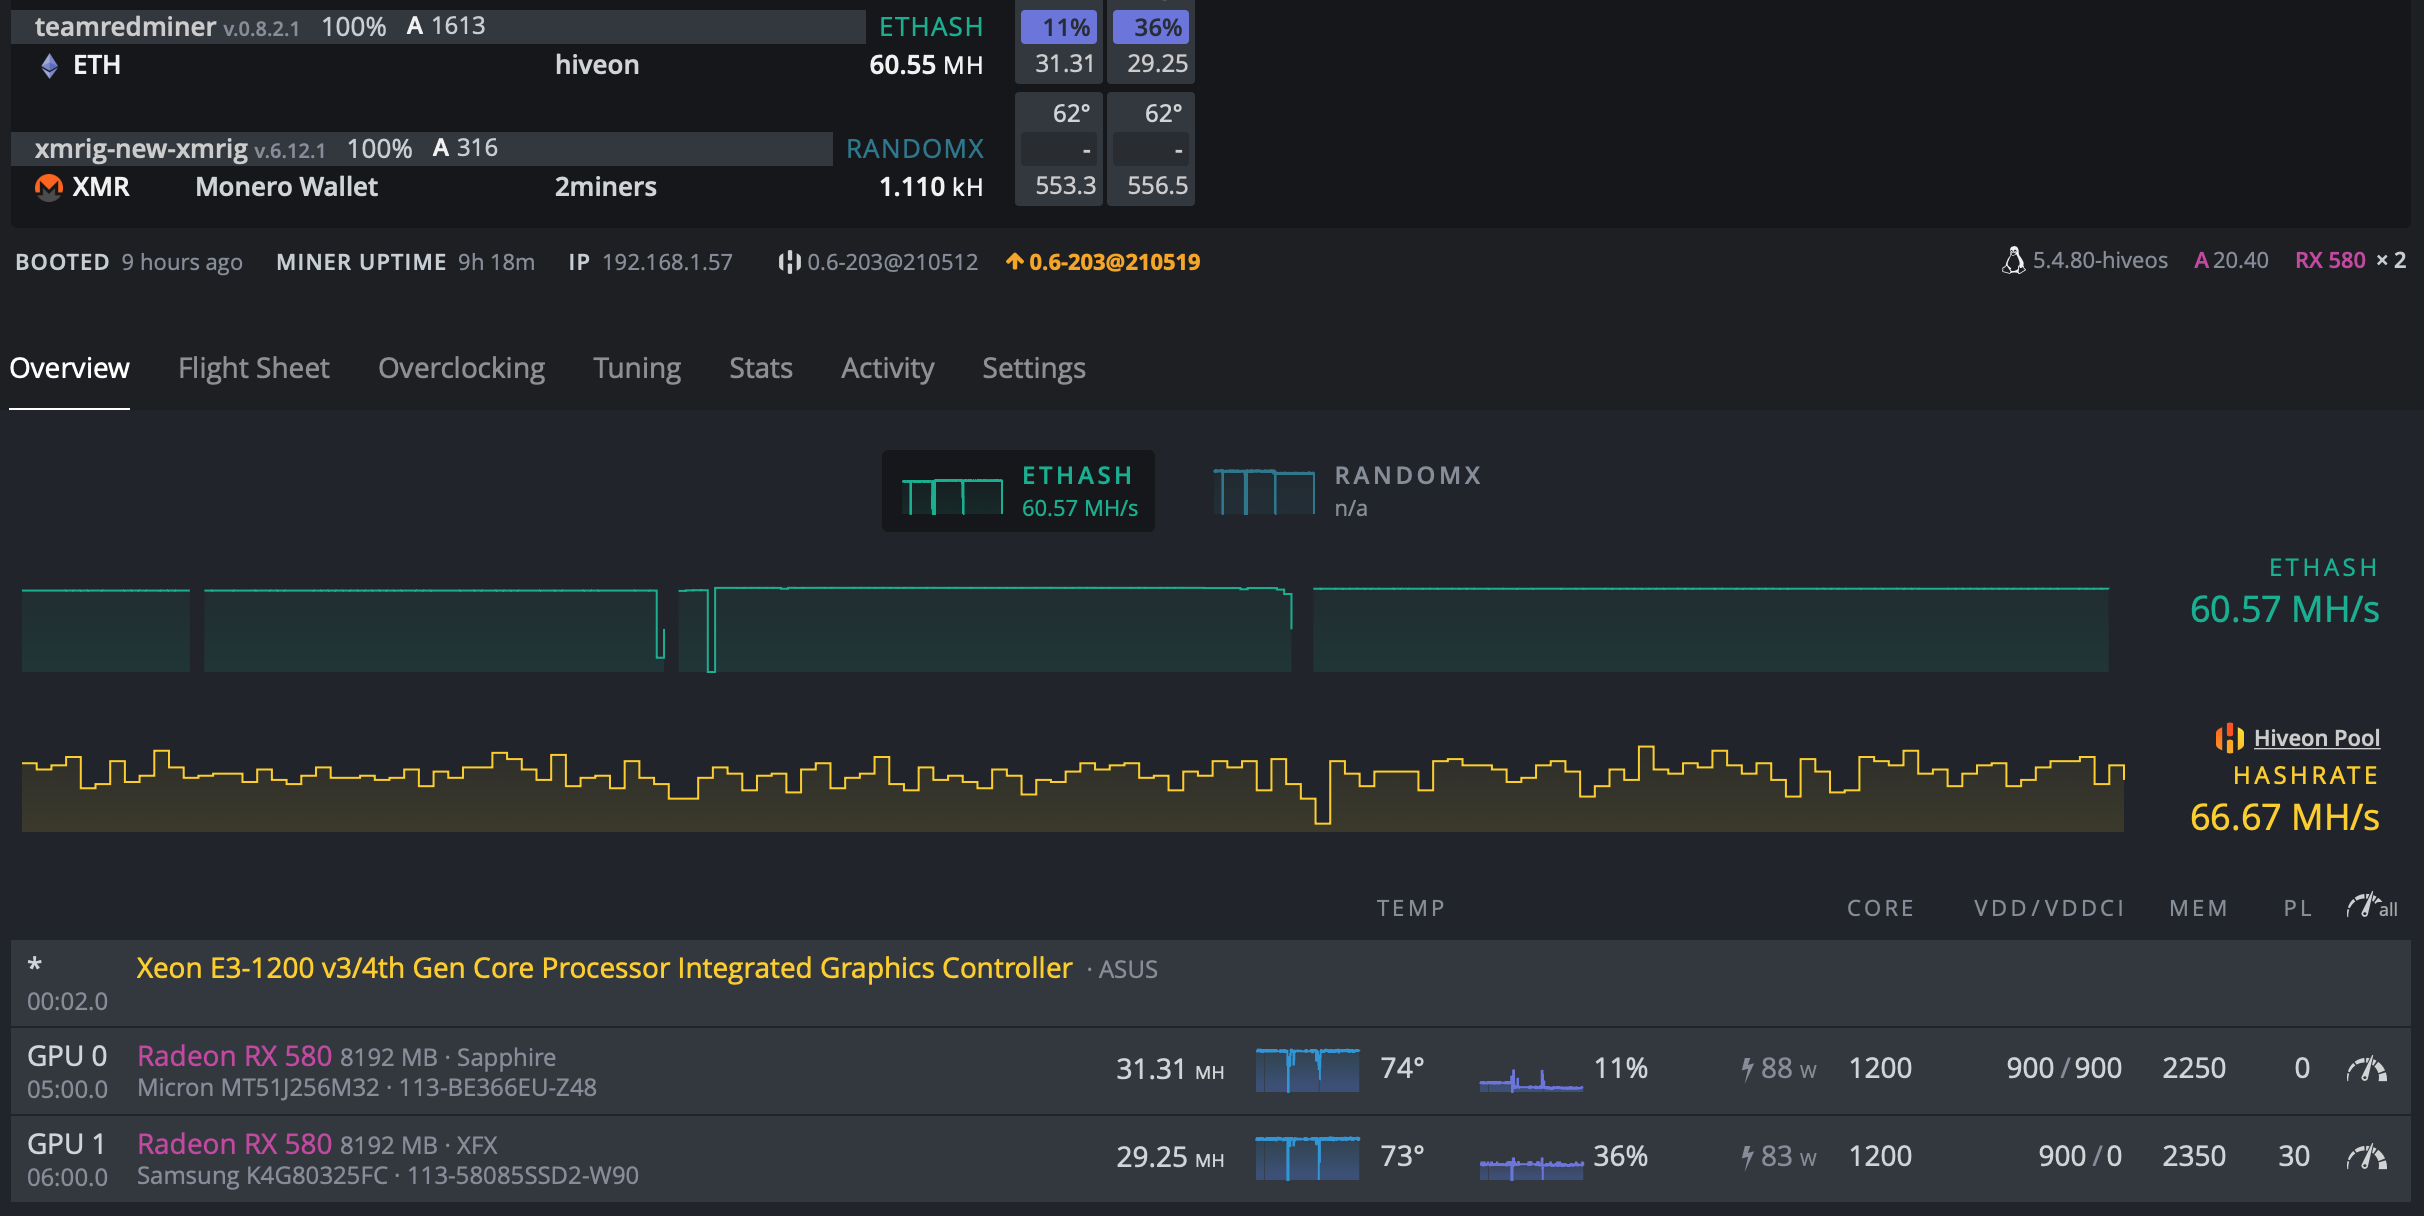Open the Overclocking tab

click(x=461, y=368)
